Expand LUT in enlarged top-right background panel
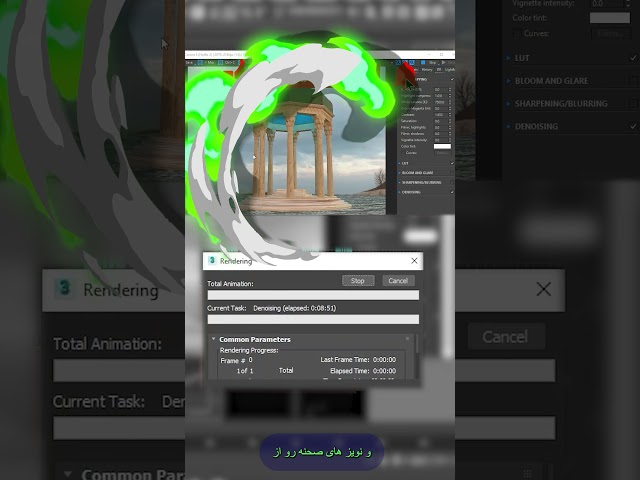The width and height of the screenshot is (640, 480). coord(509,58)
